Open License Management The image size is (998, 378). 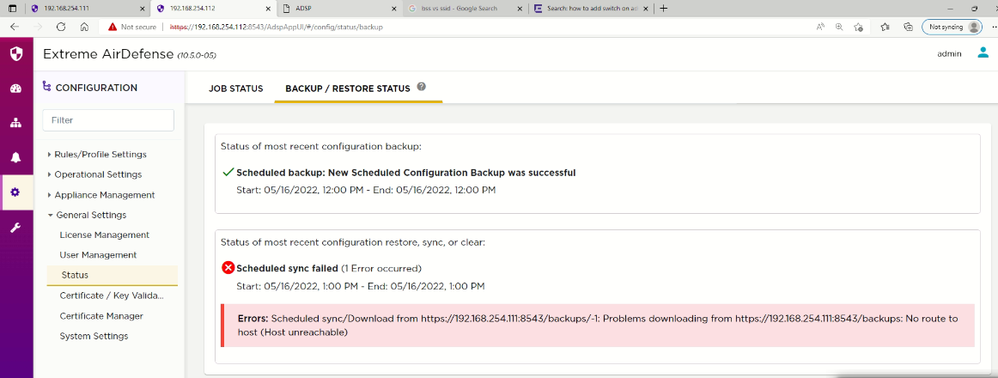pos(104,235)
